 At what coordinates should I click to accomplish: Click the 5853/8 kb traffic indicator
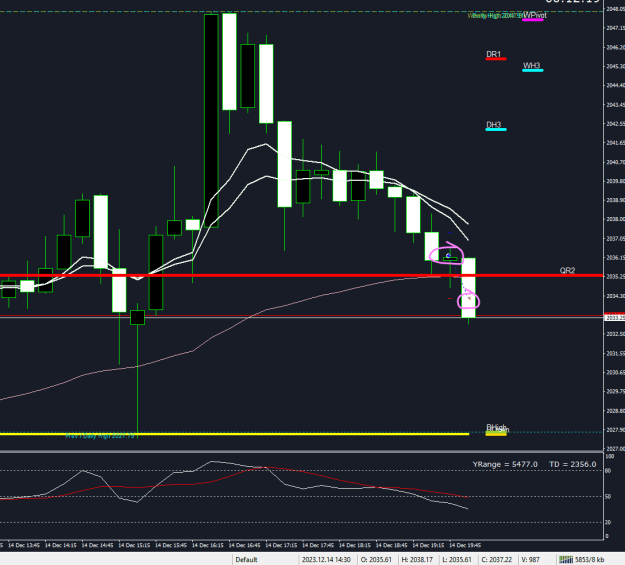tap(590, 559)
